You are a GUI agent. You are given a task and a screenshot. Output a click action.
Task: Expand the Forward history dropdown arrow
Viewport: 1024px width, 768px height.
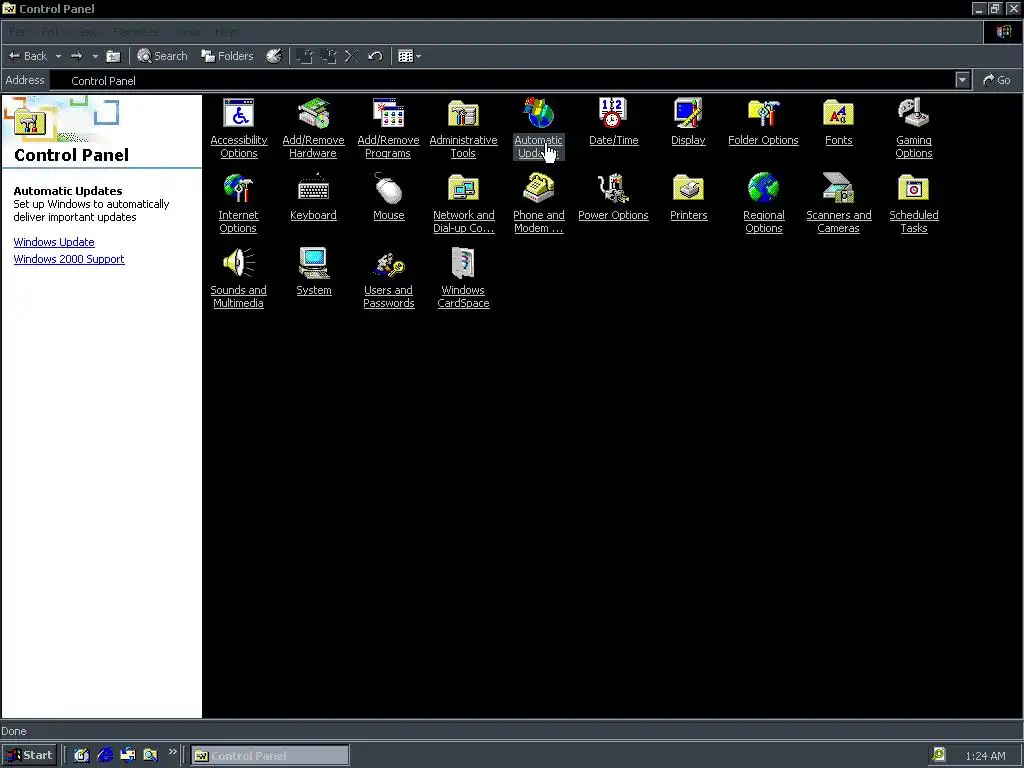pos(95,56)
